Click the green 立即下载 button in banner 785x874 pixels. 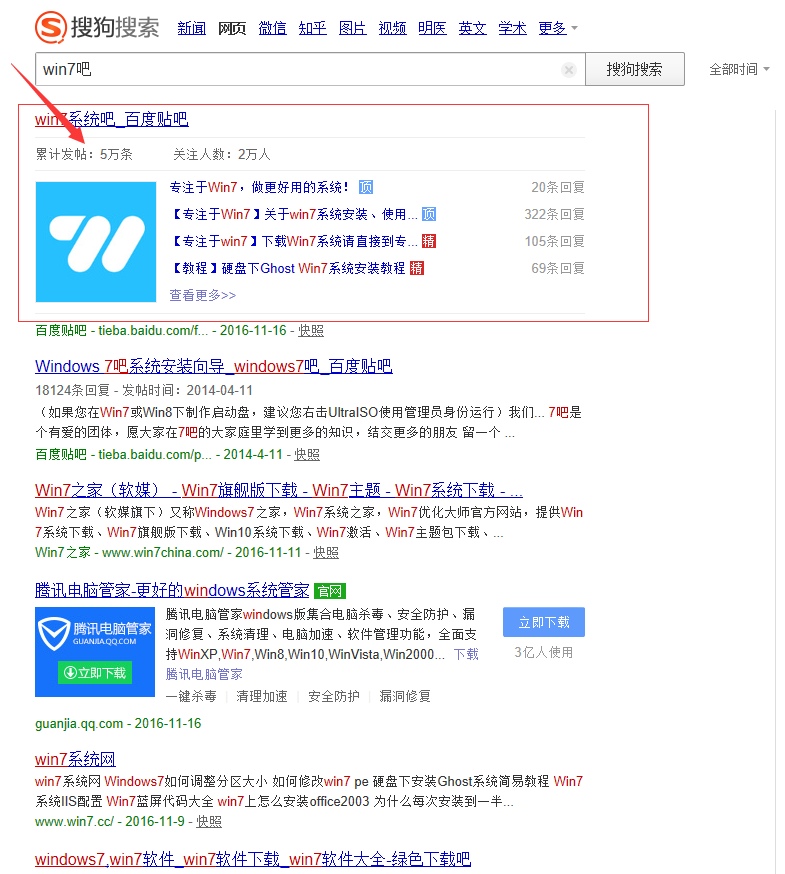tap(95, 673)
